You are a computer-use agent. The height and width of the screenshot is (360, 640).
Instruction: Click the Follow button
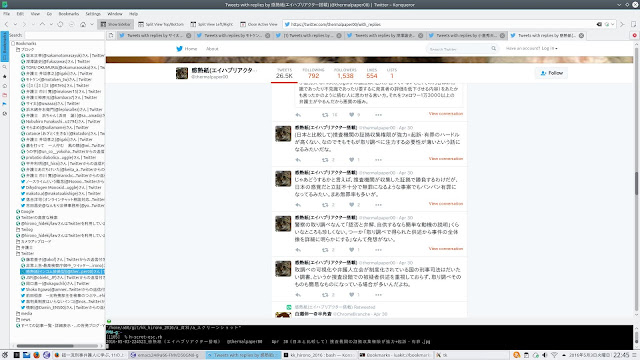[x=551, y=73]
